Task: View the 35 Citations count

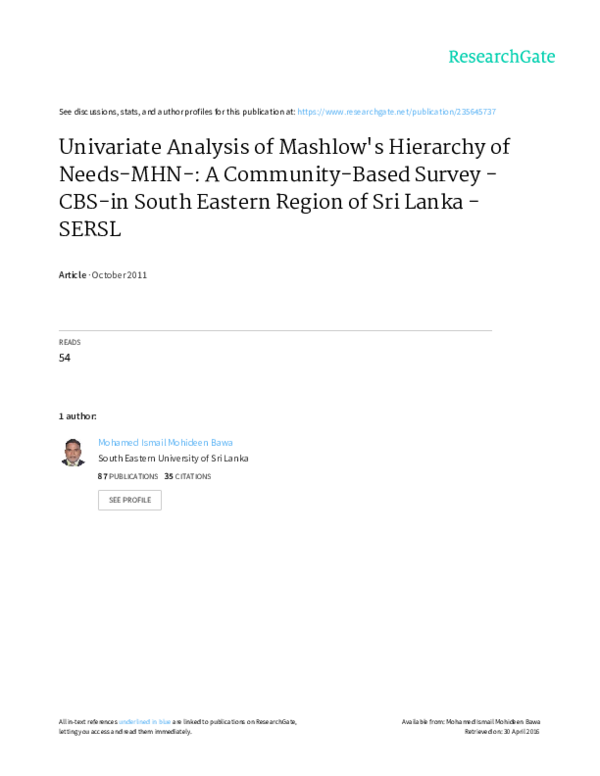Action: point(188,476)
